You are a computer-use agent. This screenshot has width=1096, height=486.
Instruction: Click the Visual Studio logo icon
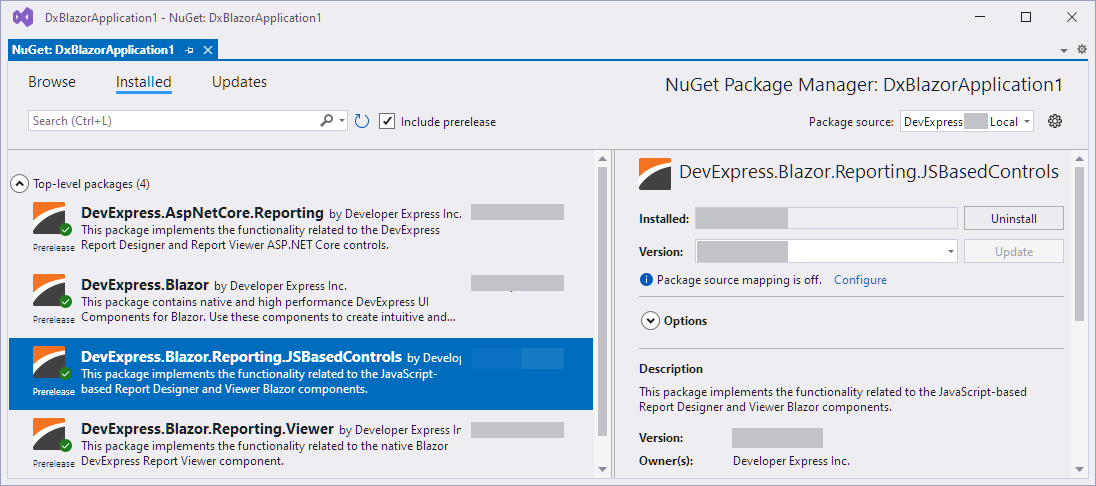click(x=22, y=17)
